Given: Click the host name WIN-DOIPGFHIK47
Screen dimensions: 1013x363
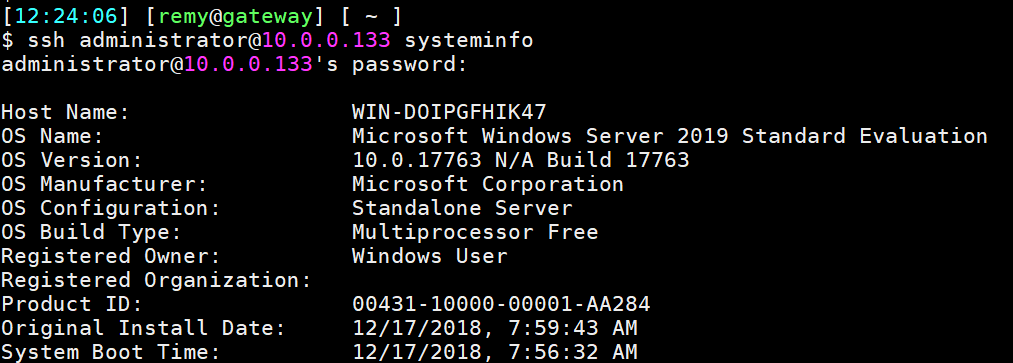Looking at the screenshot, I should [449, 112].
